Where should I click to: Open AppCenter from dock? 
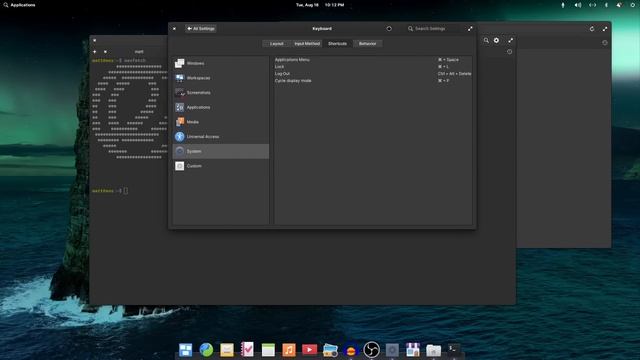[x=413, y=350]
